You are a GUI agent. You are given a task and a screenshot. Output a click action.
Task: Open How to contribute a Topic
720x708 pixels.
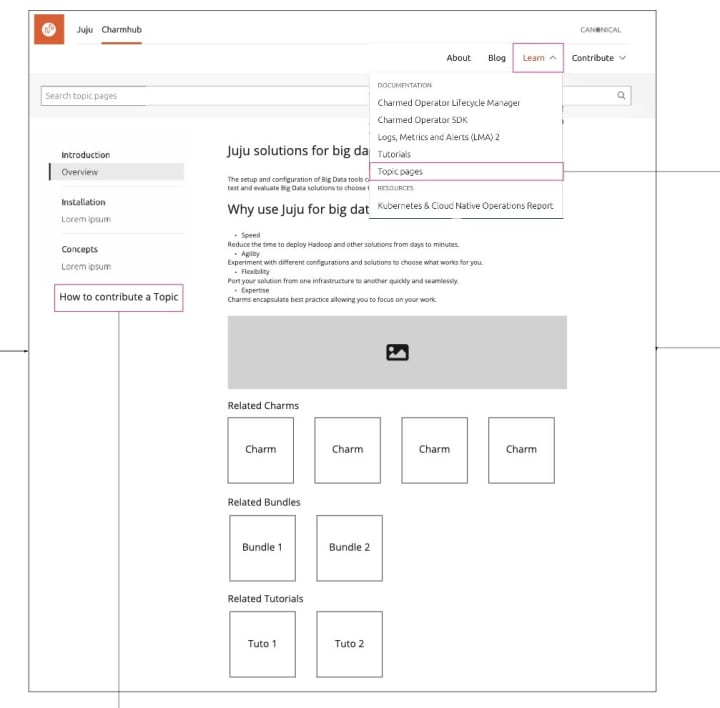point(118,298)
